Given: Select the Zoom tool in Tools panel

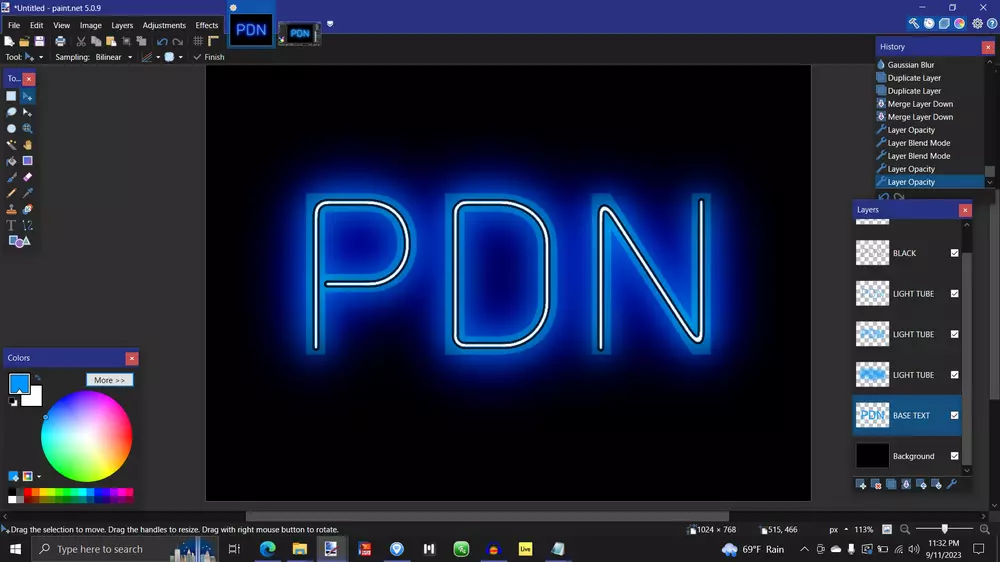Looking at the screenshot, I should tap(27, 128).
